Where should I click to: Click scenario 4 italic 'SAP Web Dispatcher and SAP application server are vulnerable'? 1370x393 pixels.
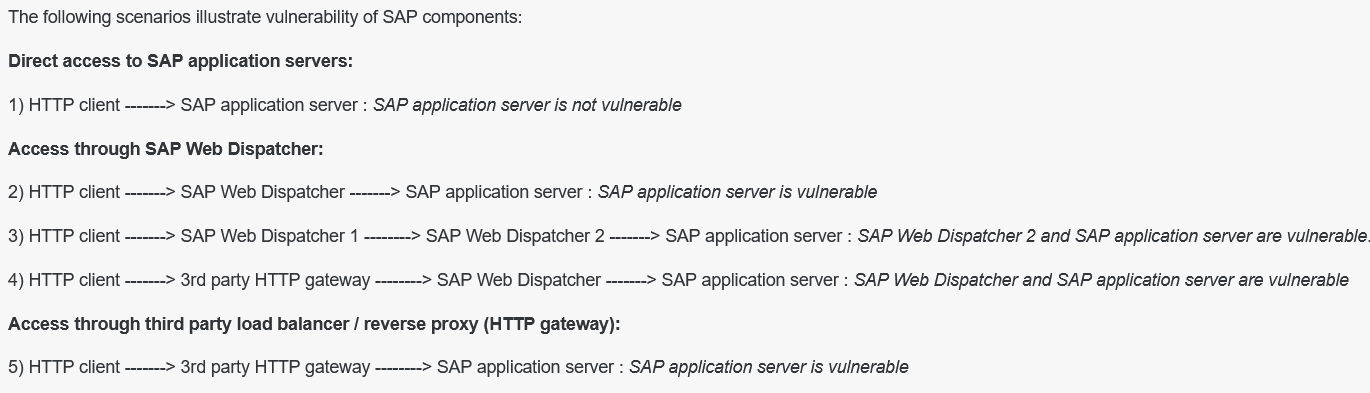[1101, 280]
